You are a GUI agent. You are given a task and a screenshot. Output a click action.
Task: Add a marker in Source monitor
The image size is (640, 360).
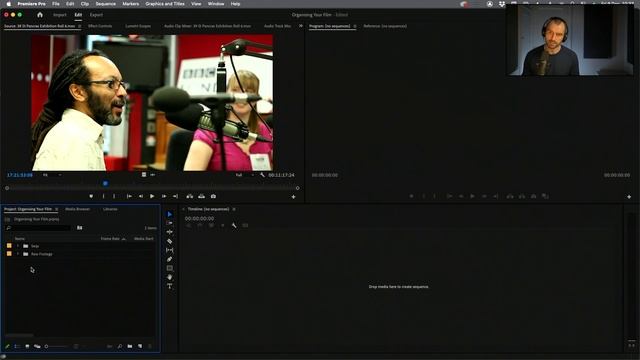(91, 196)
